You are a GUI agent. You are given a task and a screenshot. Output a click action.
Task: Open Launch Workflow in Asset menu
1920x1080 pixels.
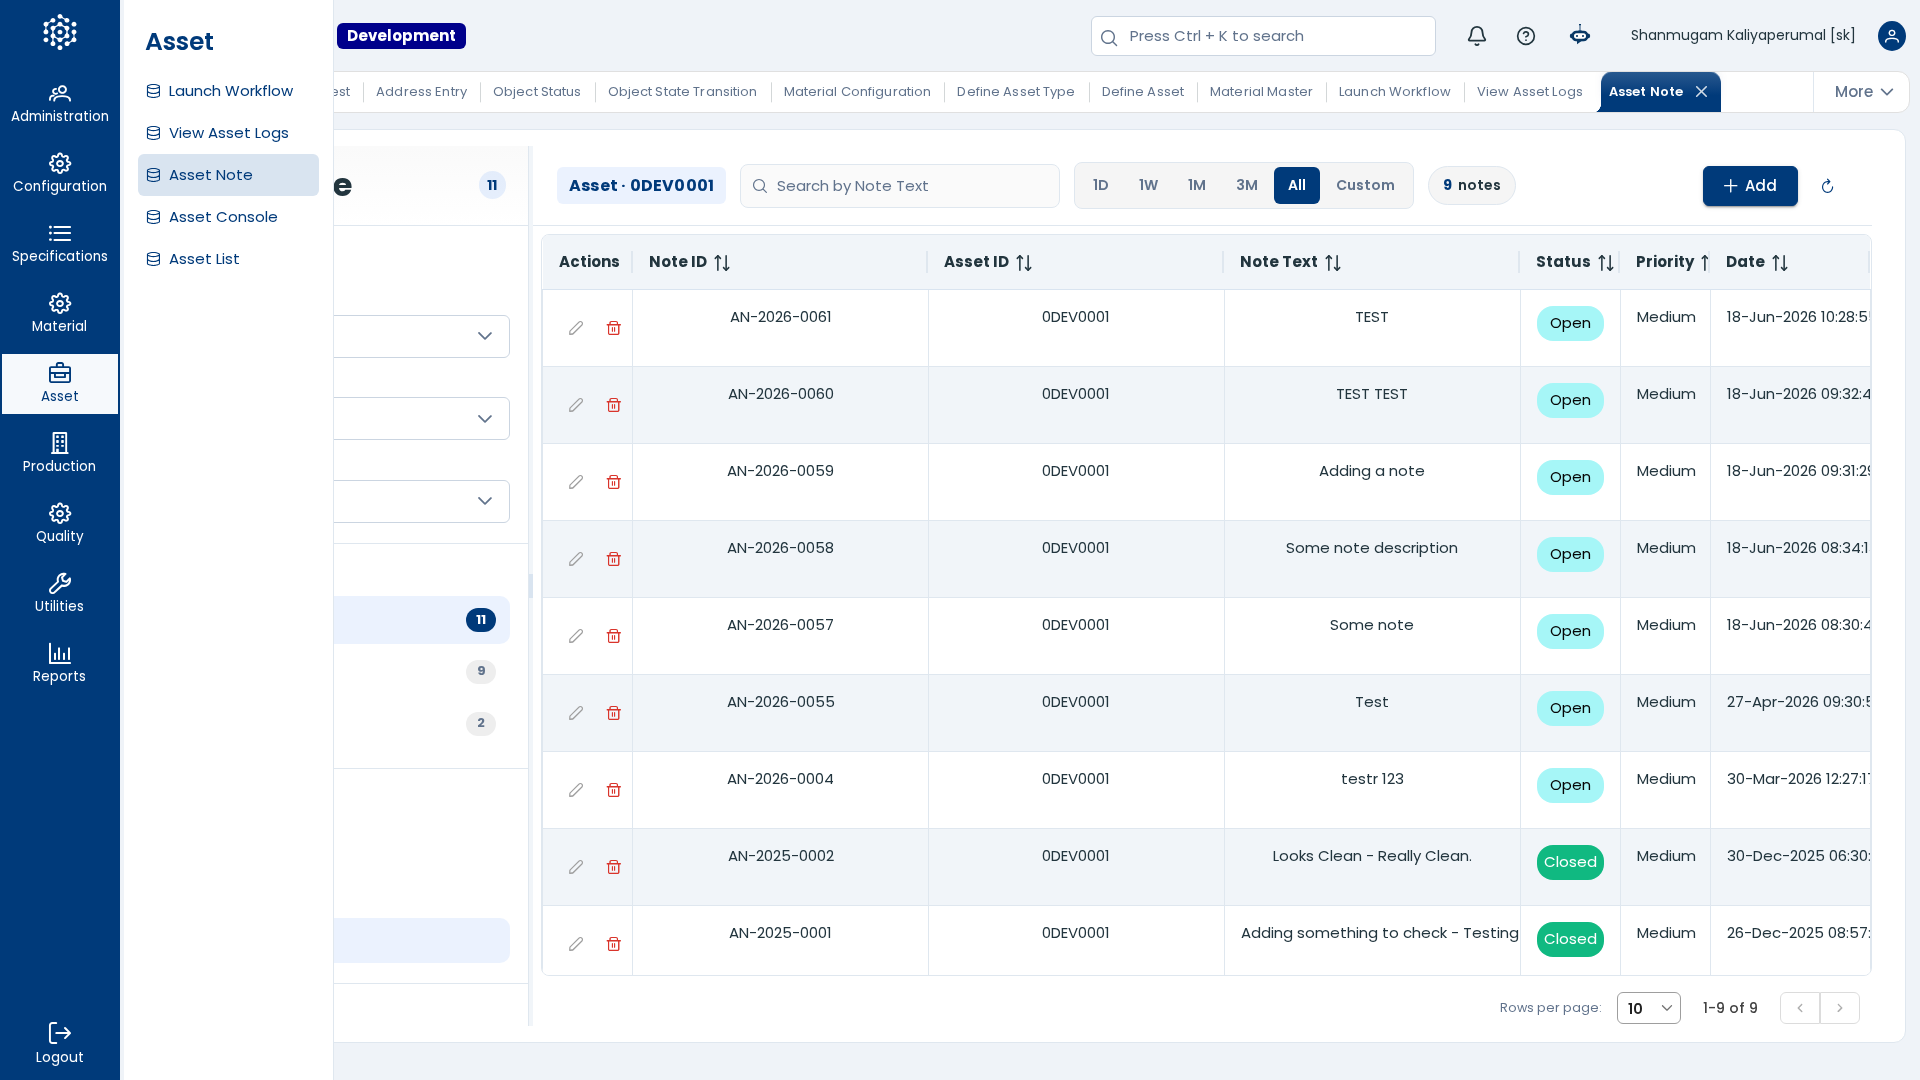[x=228, y=91]
